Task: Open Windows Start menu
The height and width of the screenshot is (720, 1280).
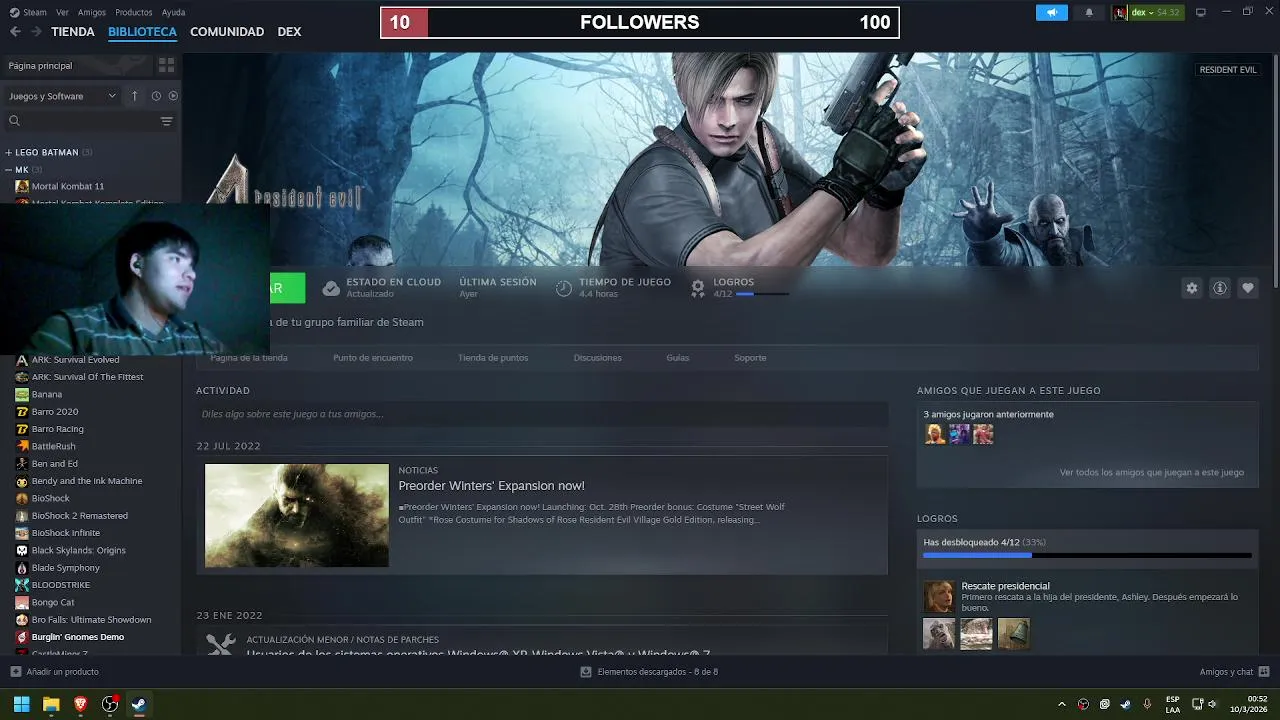Action: [21, 704]
